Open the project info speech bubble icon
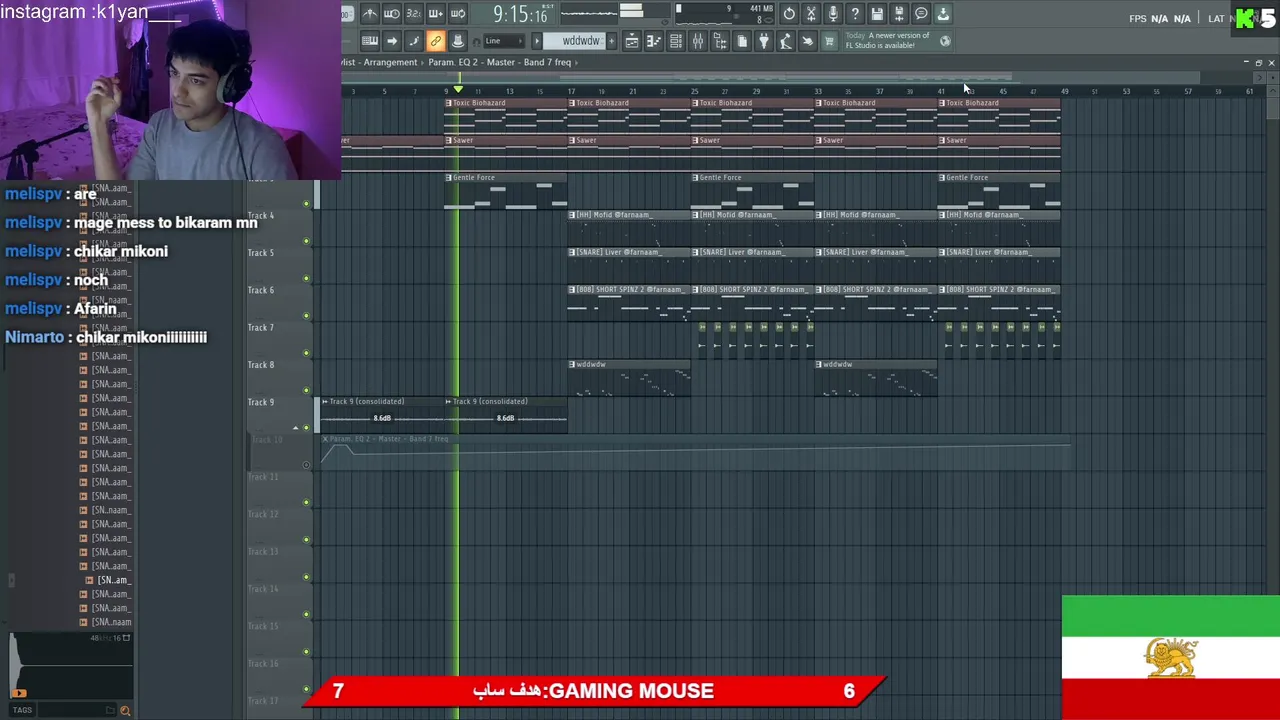 [x=921, y=14]
